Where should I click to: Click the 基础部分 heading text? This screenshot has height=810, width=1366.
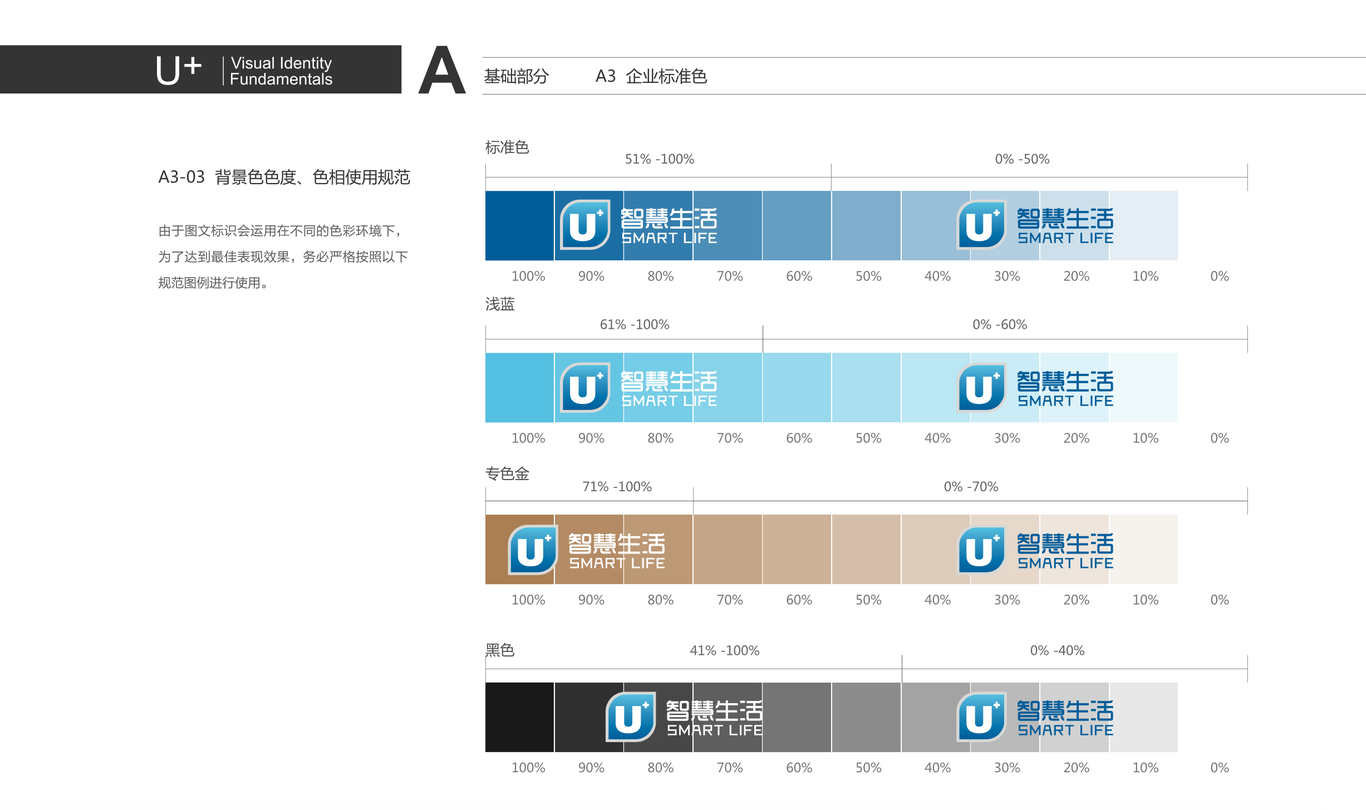pos(516,76)
